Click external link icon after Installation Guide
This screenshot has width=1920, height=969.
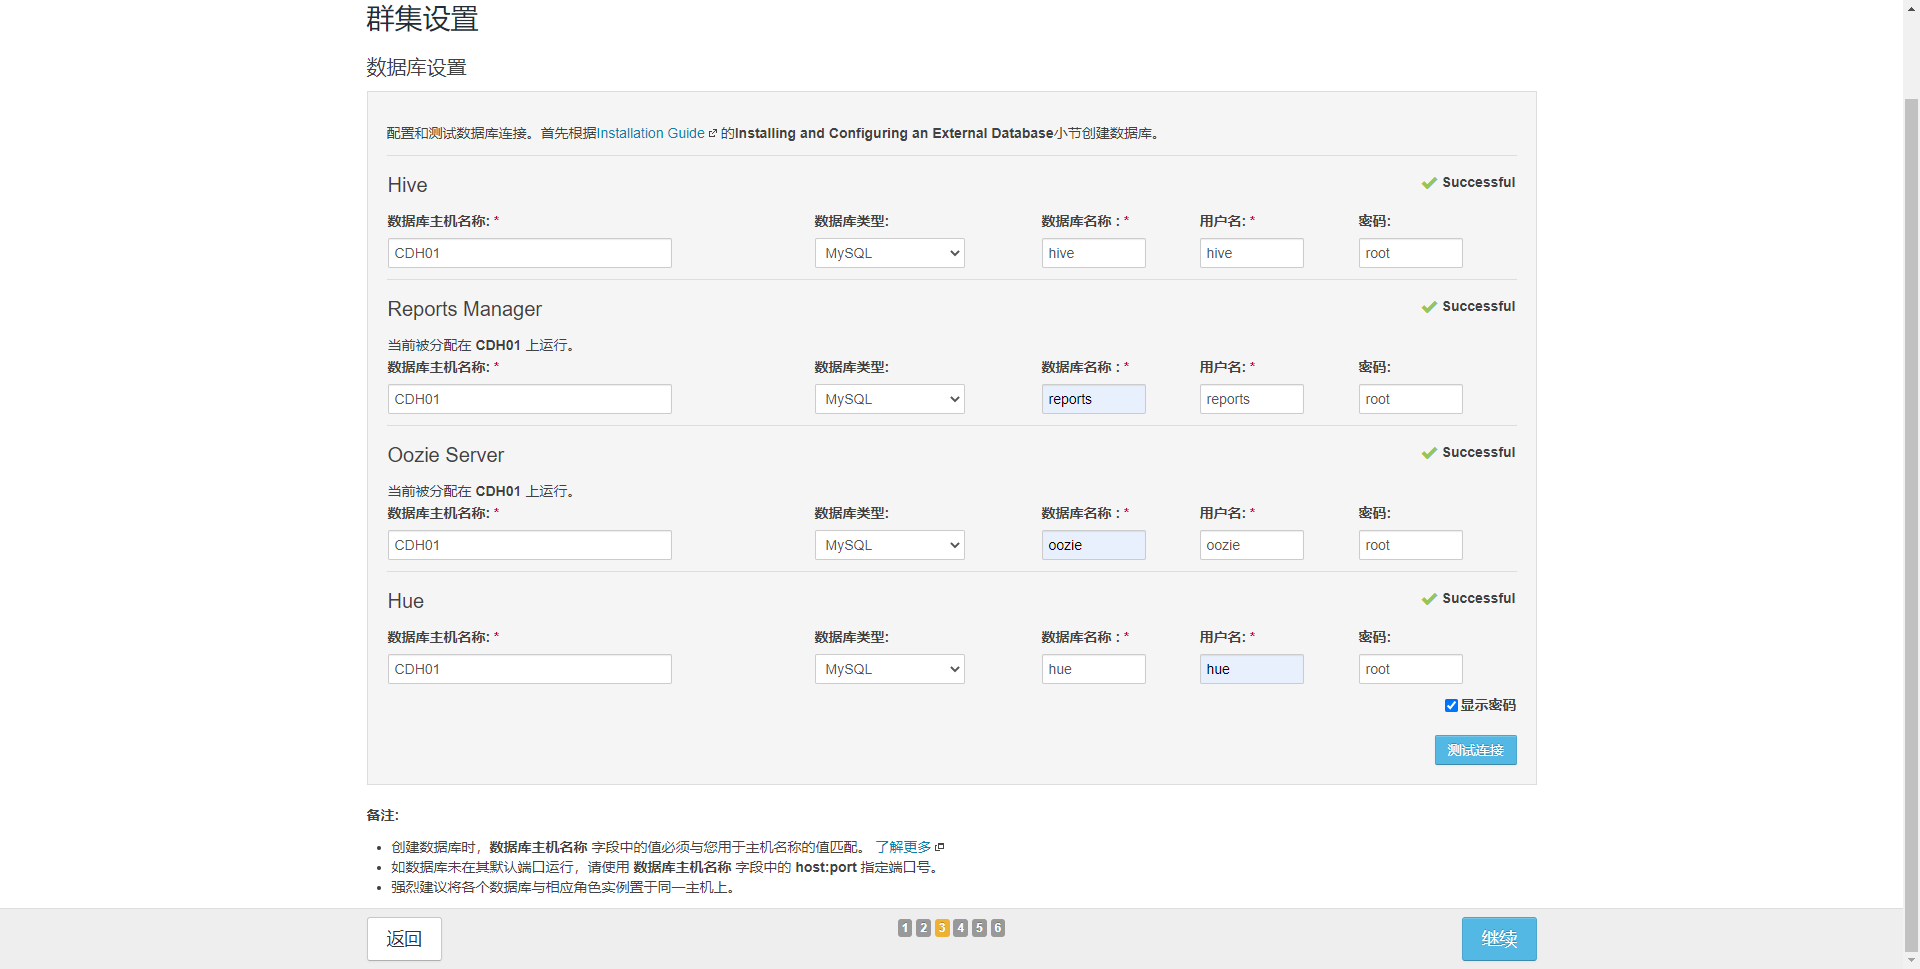(713, 133)
